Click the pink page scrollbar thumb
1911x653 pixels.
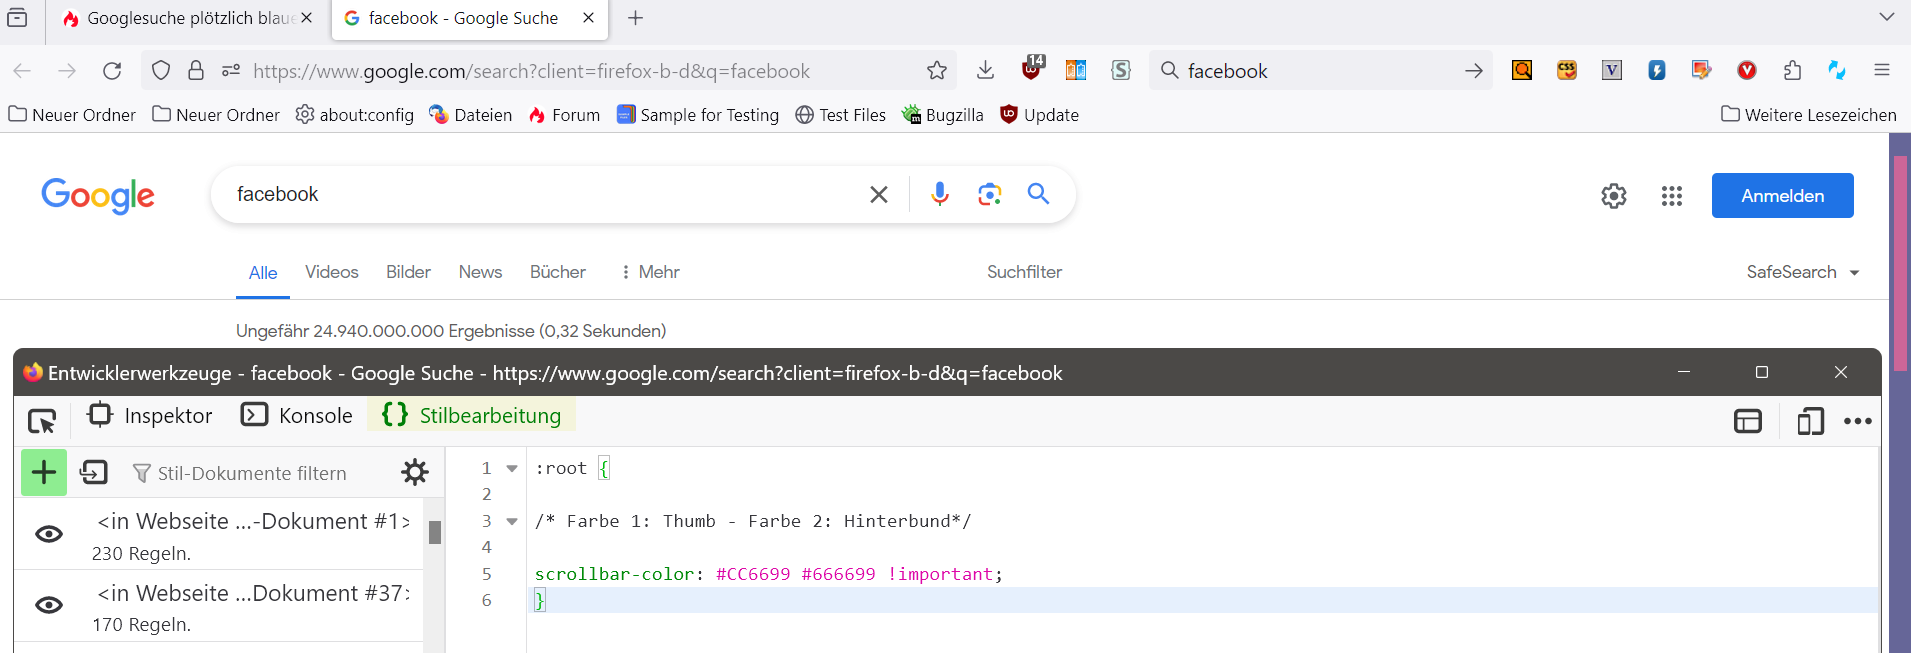1900,262
